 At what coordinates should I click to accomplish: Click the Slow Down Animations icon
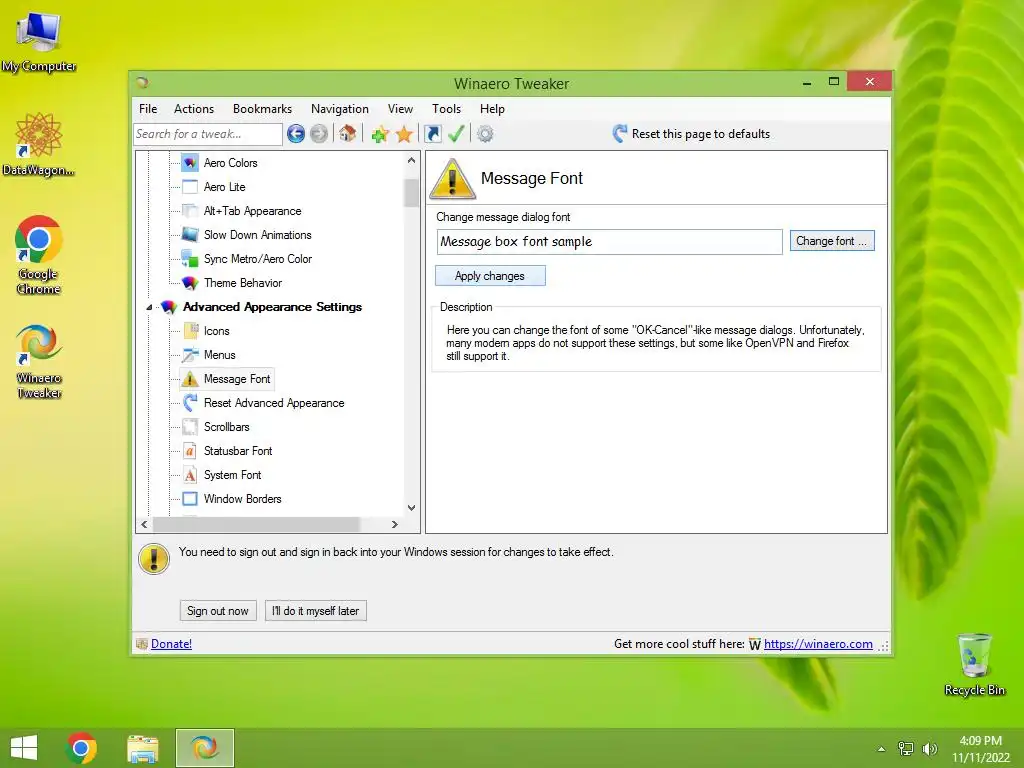tap(190, 234)
